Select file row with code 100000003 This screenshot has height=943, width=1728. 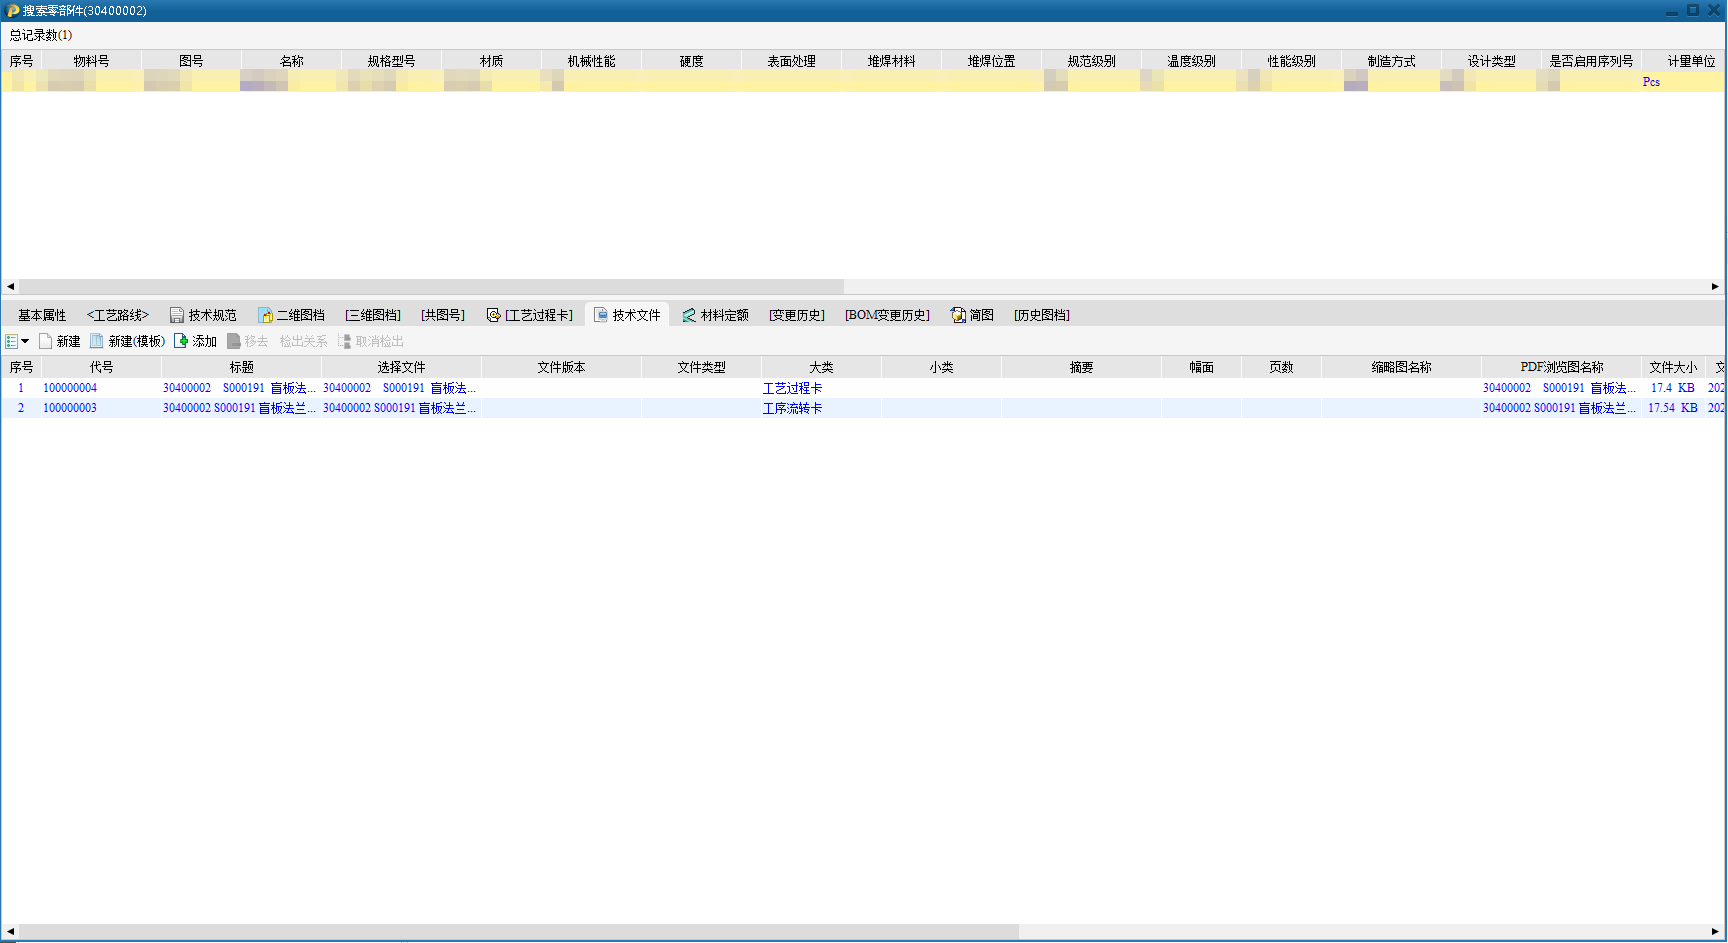863,408
